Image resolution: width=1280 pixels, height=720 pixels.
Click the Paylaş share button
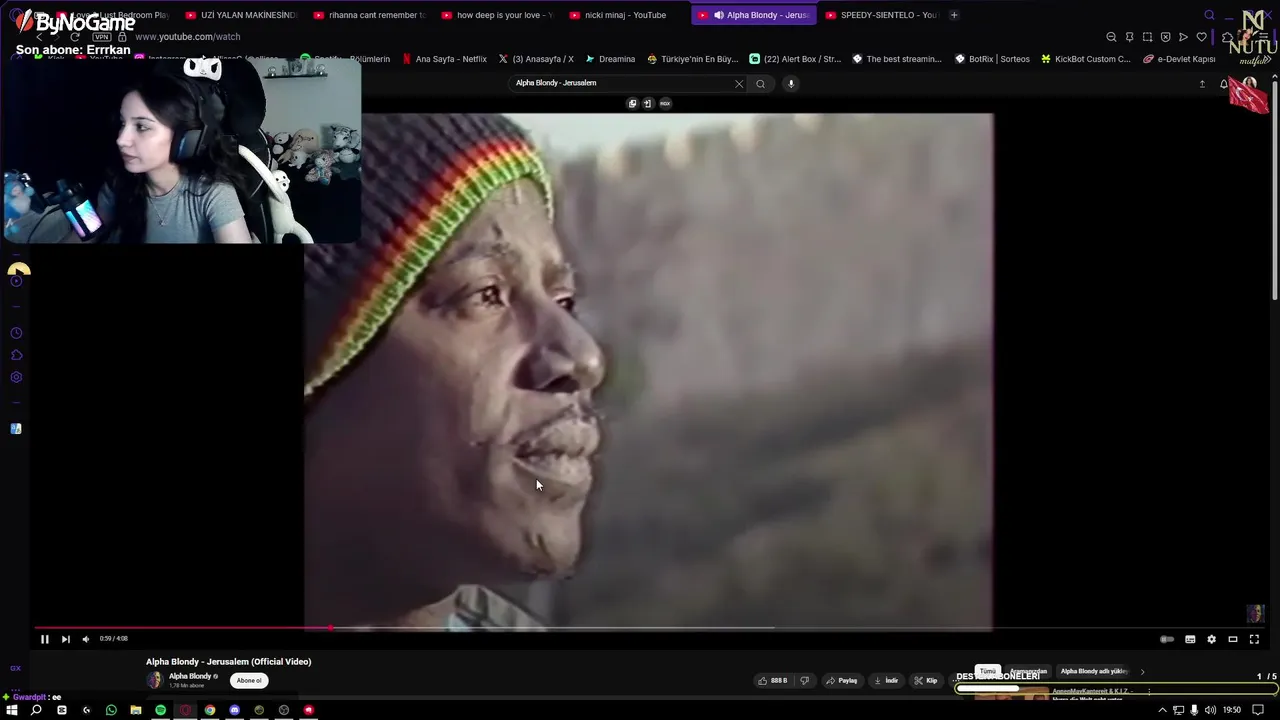pyautogui.click(x=842, y=680)
